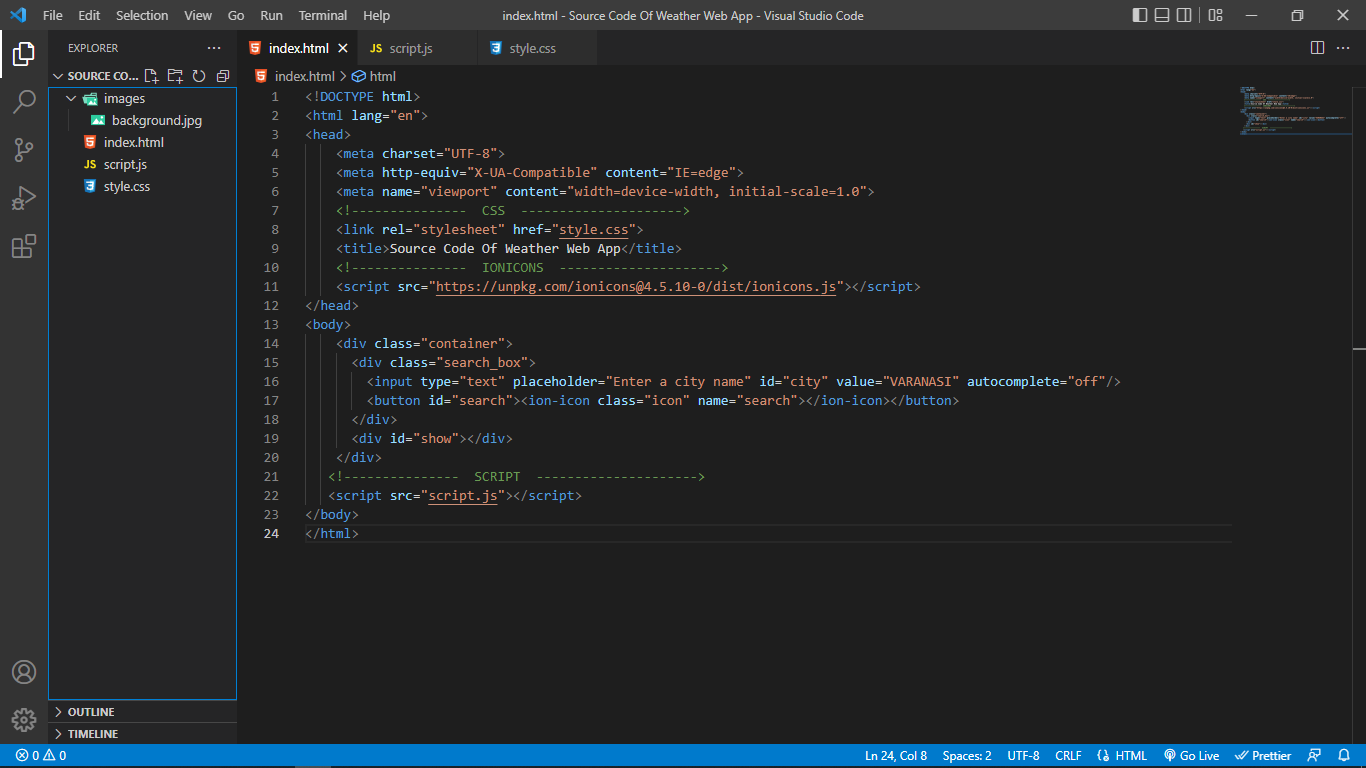The width and height of the screenshot is (1366, 768).
Task: Click the Manage gear icon
Action: pos(24,719)
